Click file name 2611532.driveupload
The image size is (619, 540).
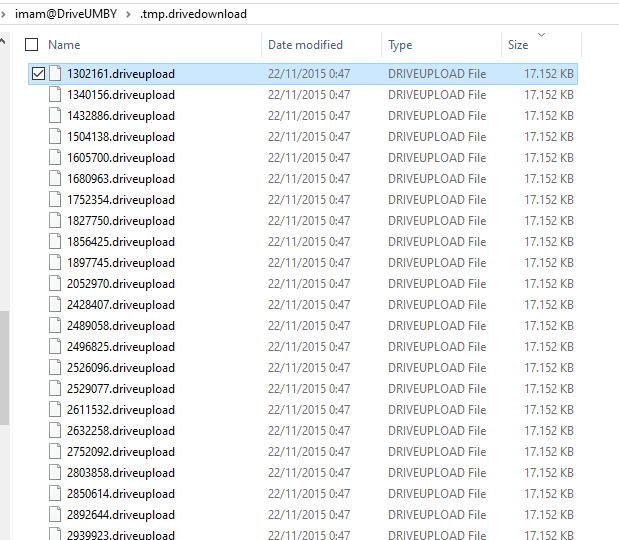pos(121,410)
